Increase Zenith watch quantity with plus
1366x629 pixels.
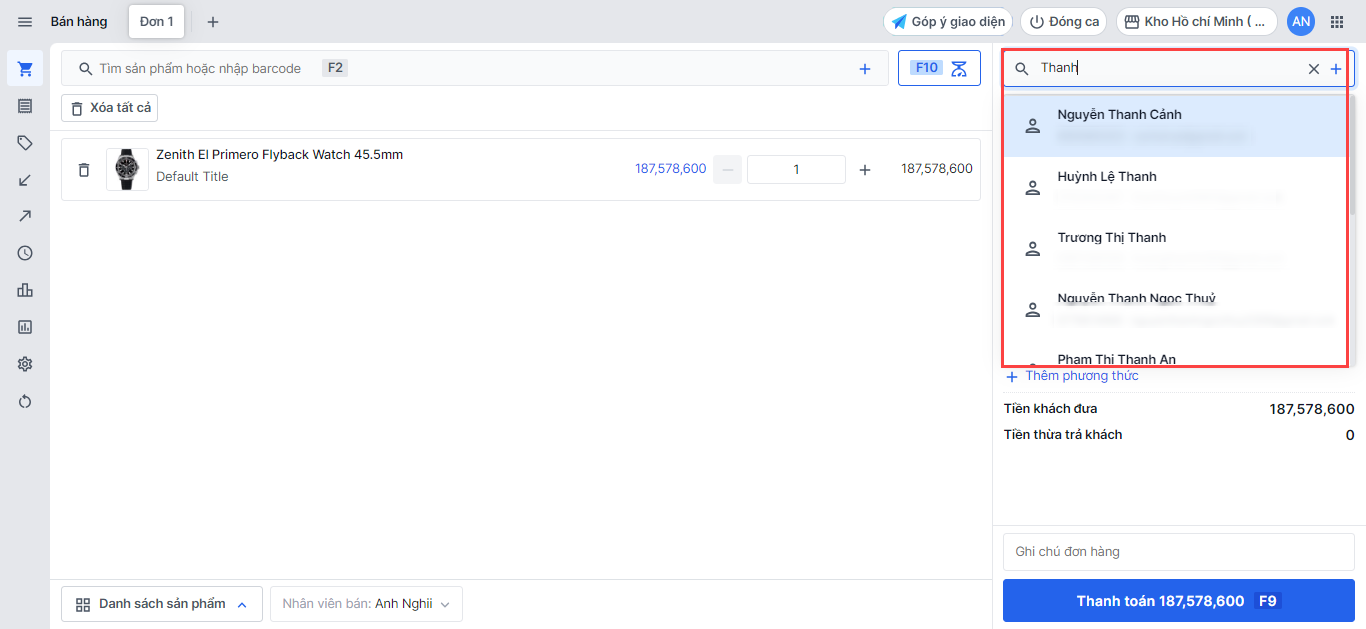[x=865, y=170]
